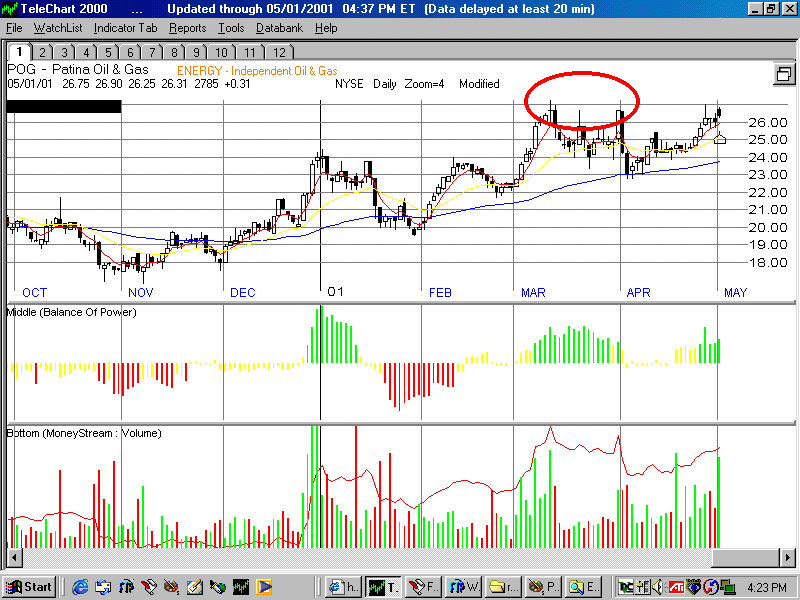Switch to the TeleChart taskbar button
800x600 pixels.
tap(383, 587)
